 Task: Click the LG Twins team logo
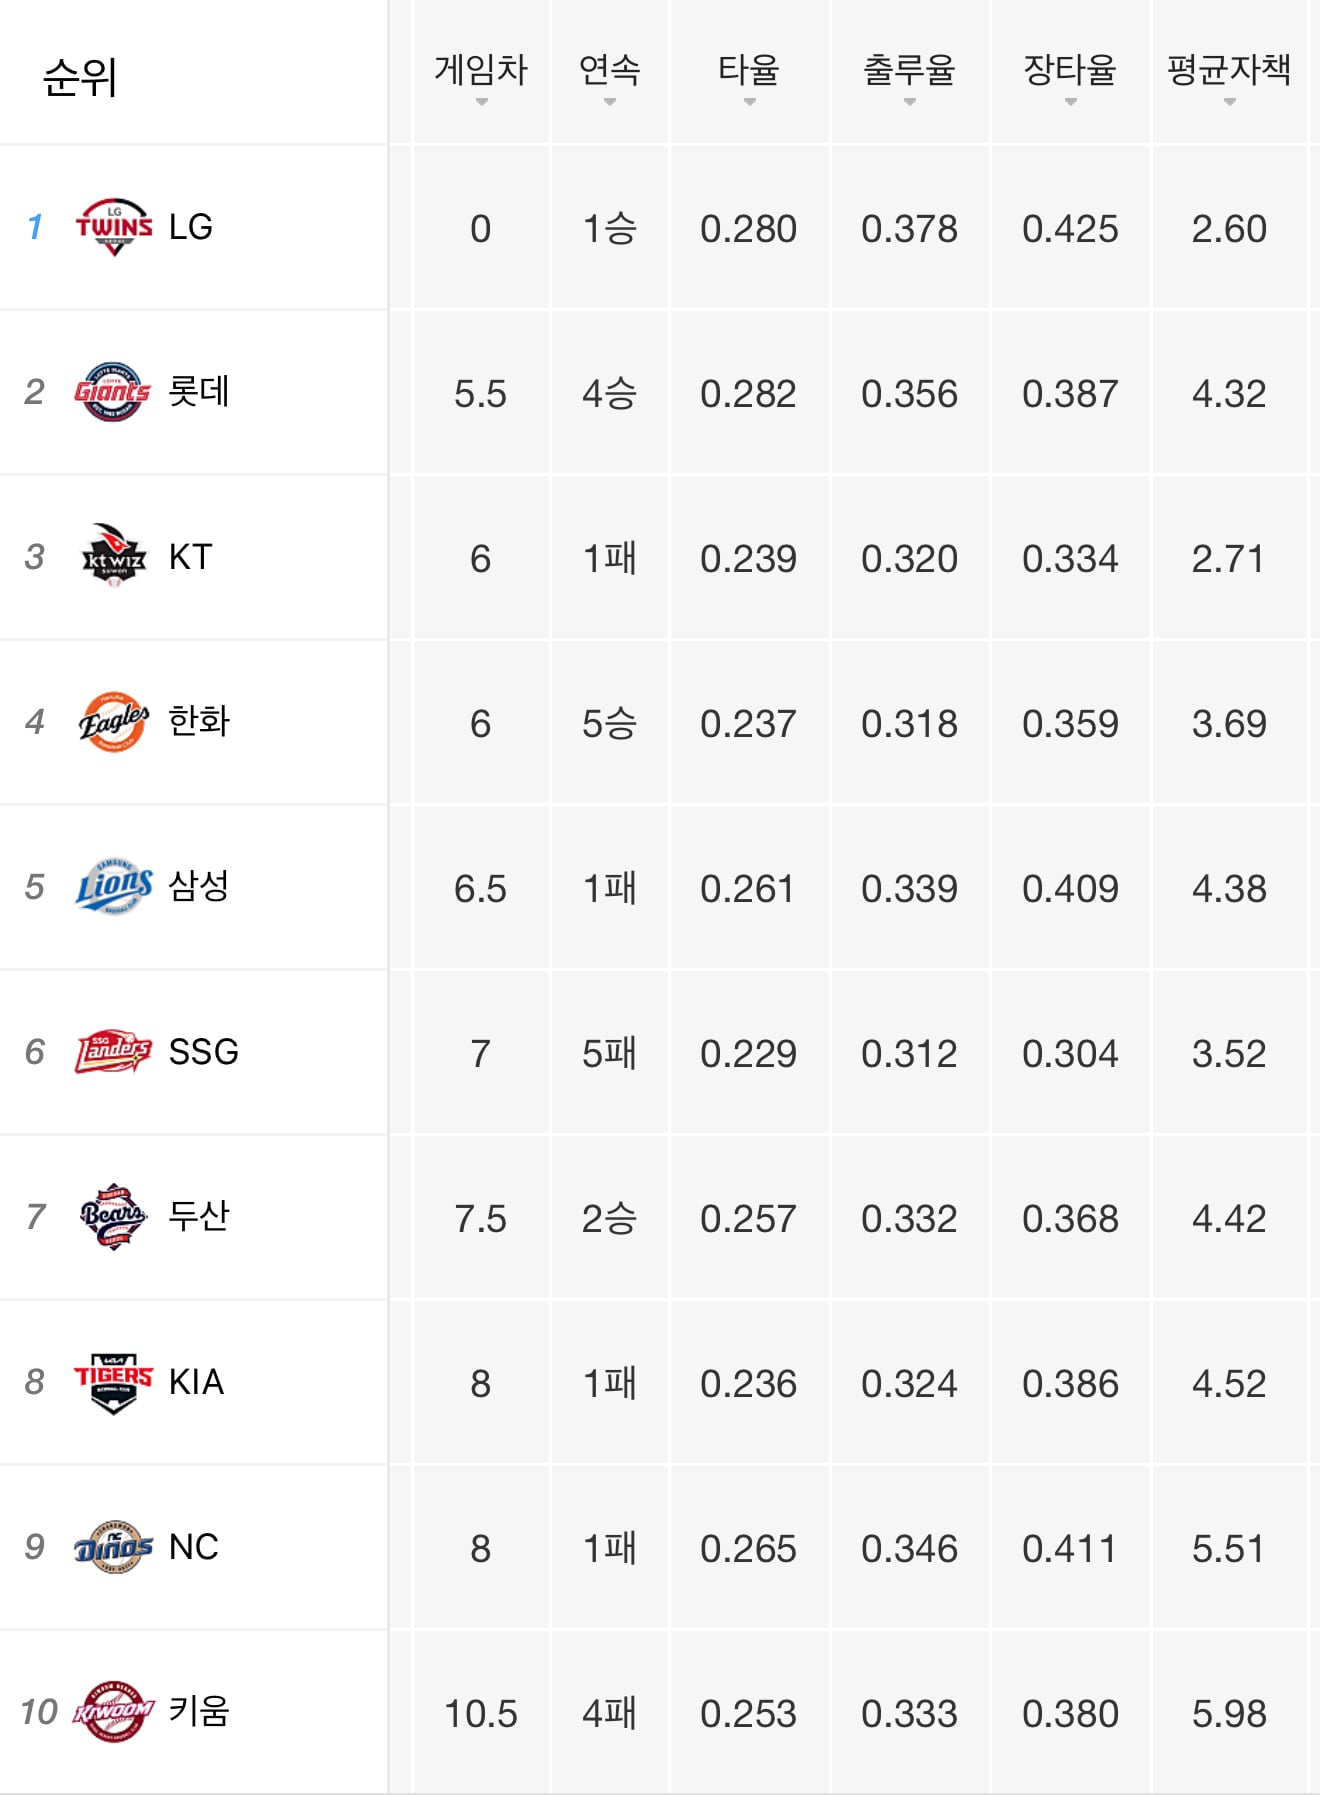(114, 227)
